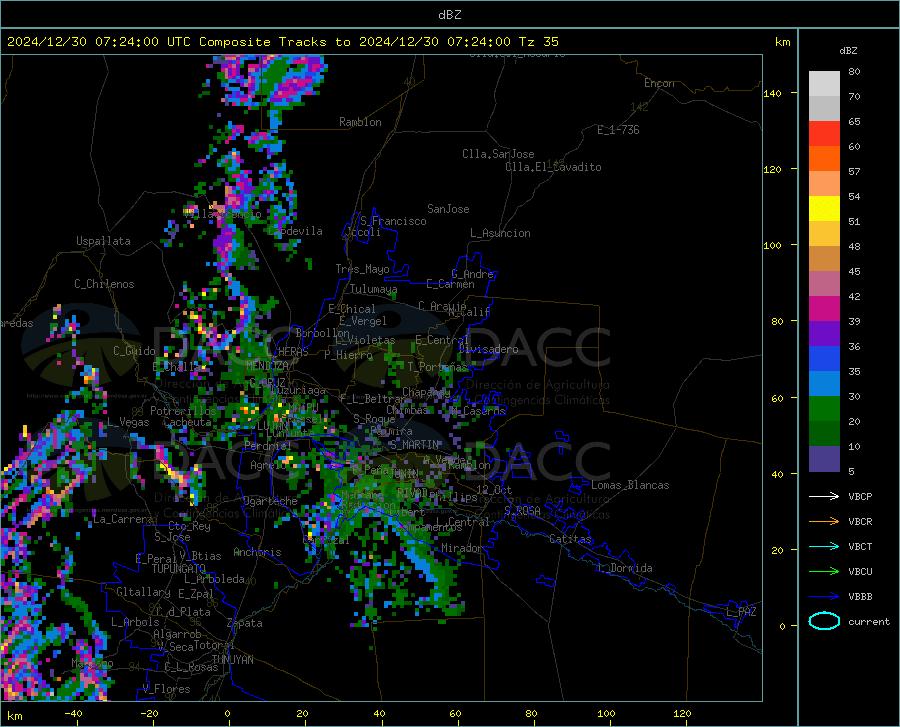Viewport: 900px width, 727px height.
Task: Select the gray 70 dBZ legend swatch
Action: (x=824, y=108)
